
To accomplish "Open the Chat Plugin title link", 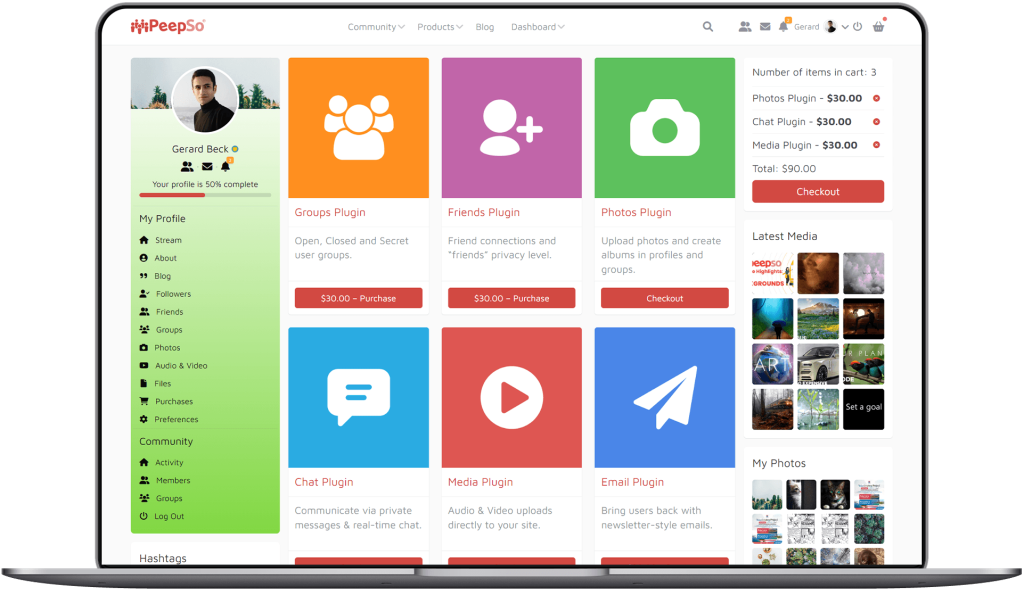I will (324, 482).
